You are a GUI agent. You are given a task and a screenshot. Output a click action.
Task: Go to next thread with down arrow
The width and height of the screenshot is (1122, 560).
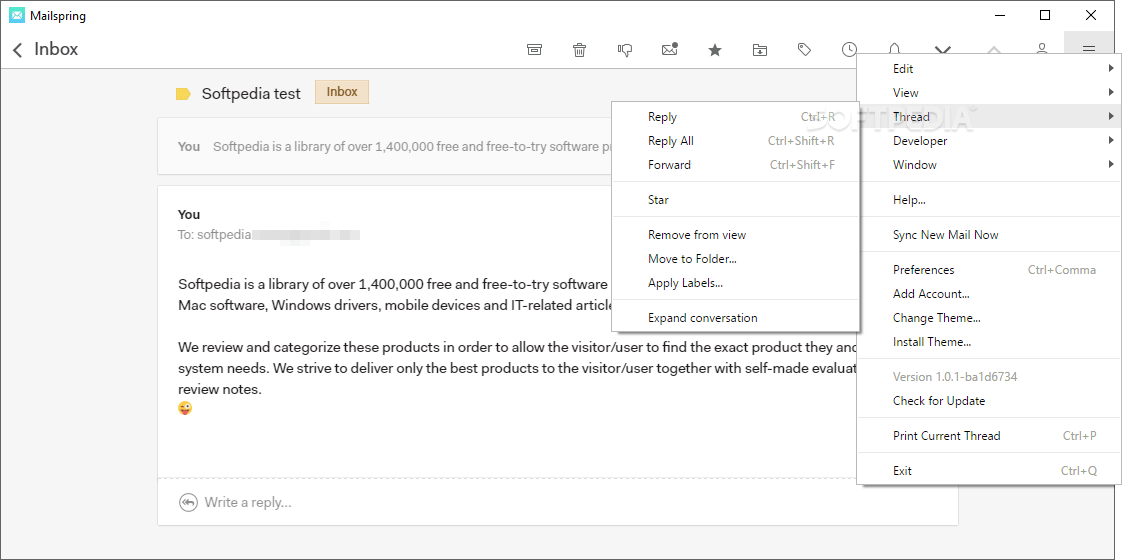coord(944,49)
